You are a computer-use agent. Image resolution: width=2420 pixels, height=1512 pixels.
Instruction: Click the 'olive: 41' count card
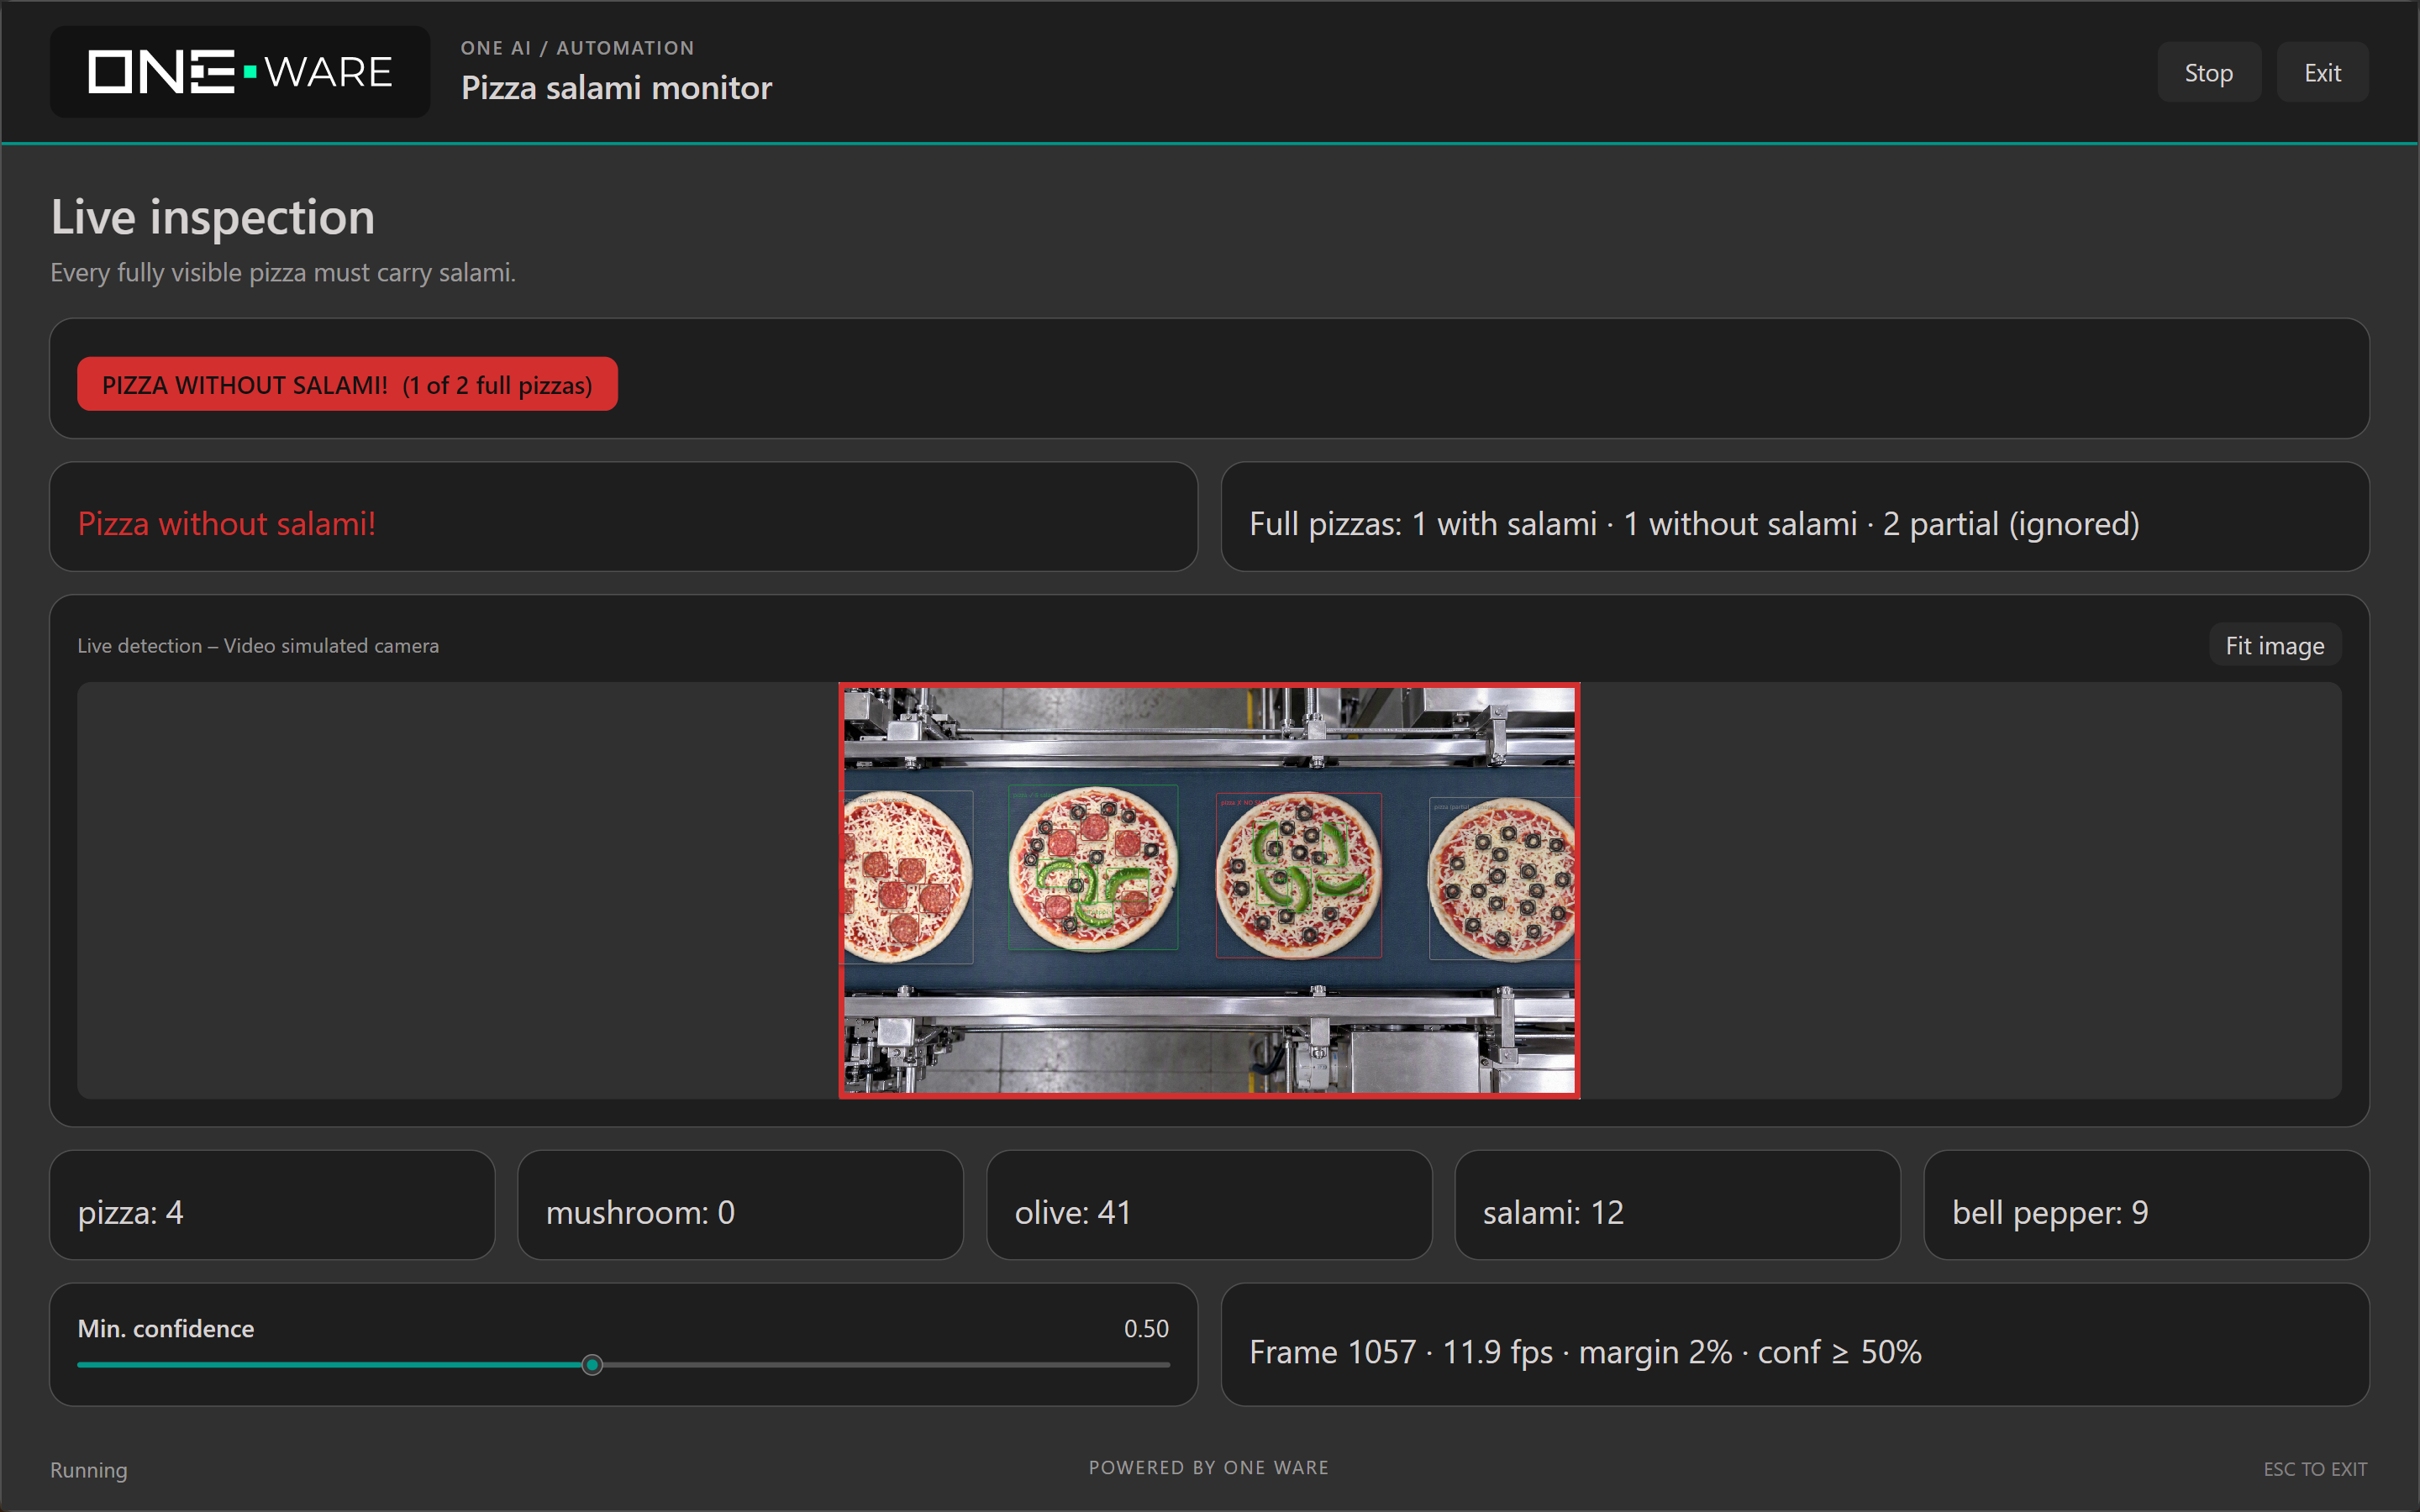tap(1209, 1205)
